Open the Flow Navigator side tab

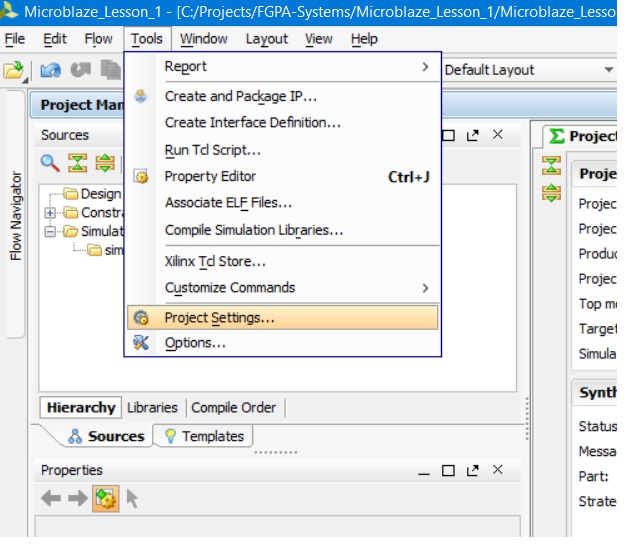click(16, 217)
